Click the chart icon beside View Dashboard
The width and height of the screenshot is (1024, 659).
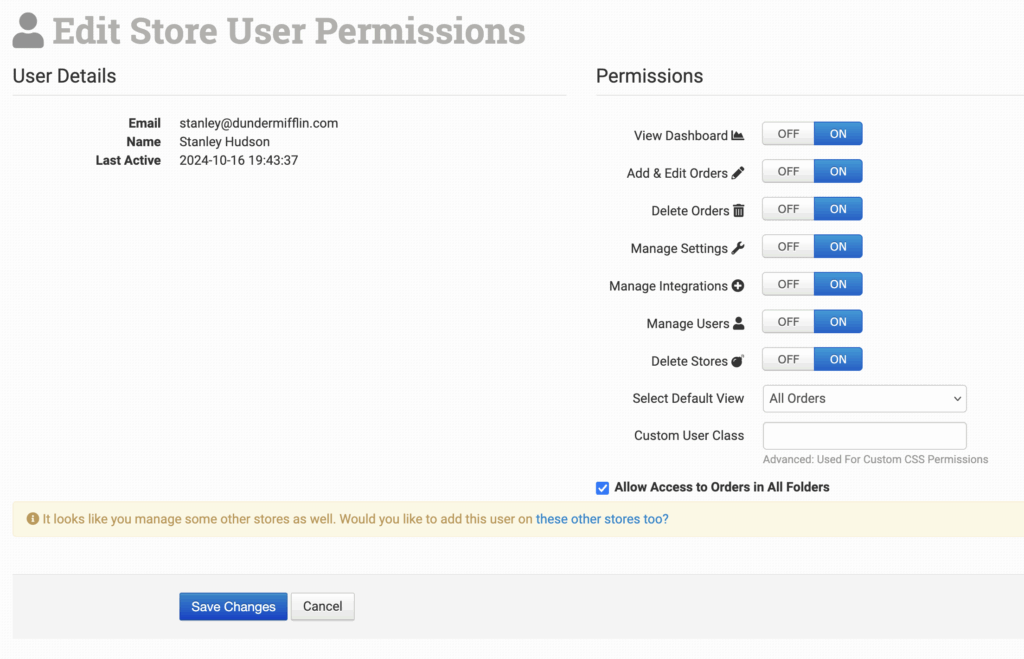coord(738,136)
